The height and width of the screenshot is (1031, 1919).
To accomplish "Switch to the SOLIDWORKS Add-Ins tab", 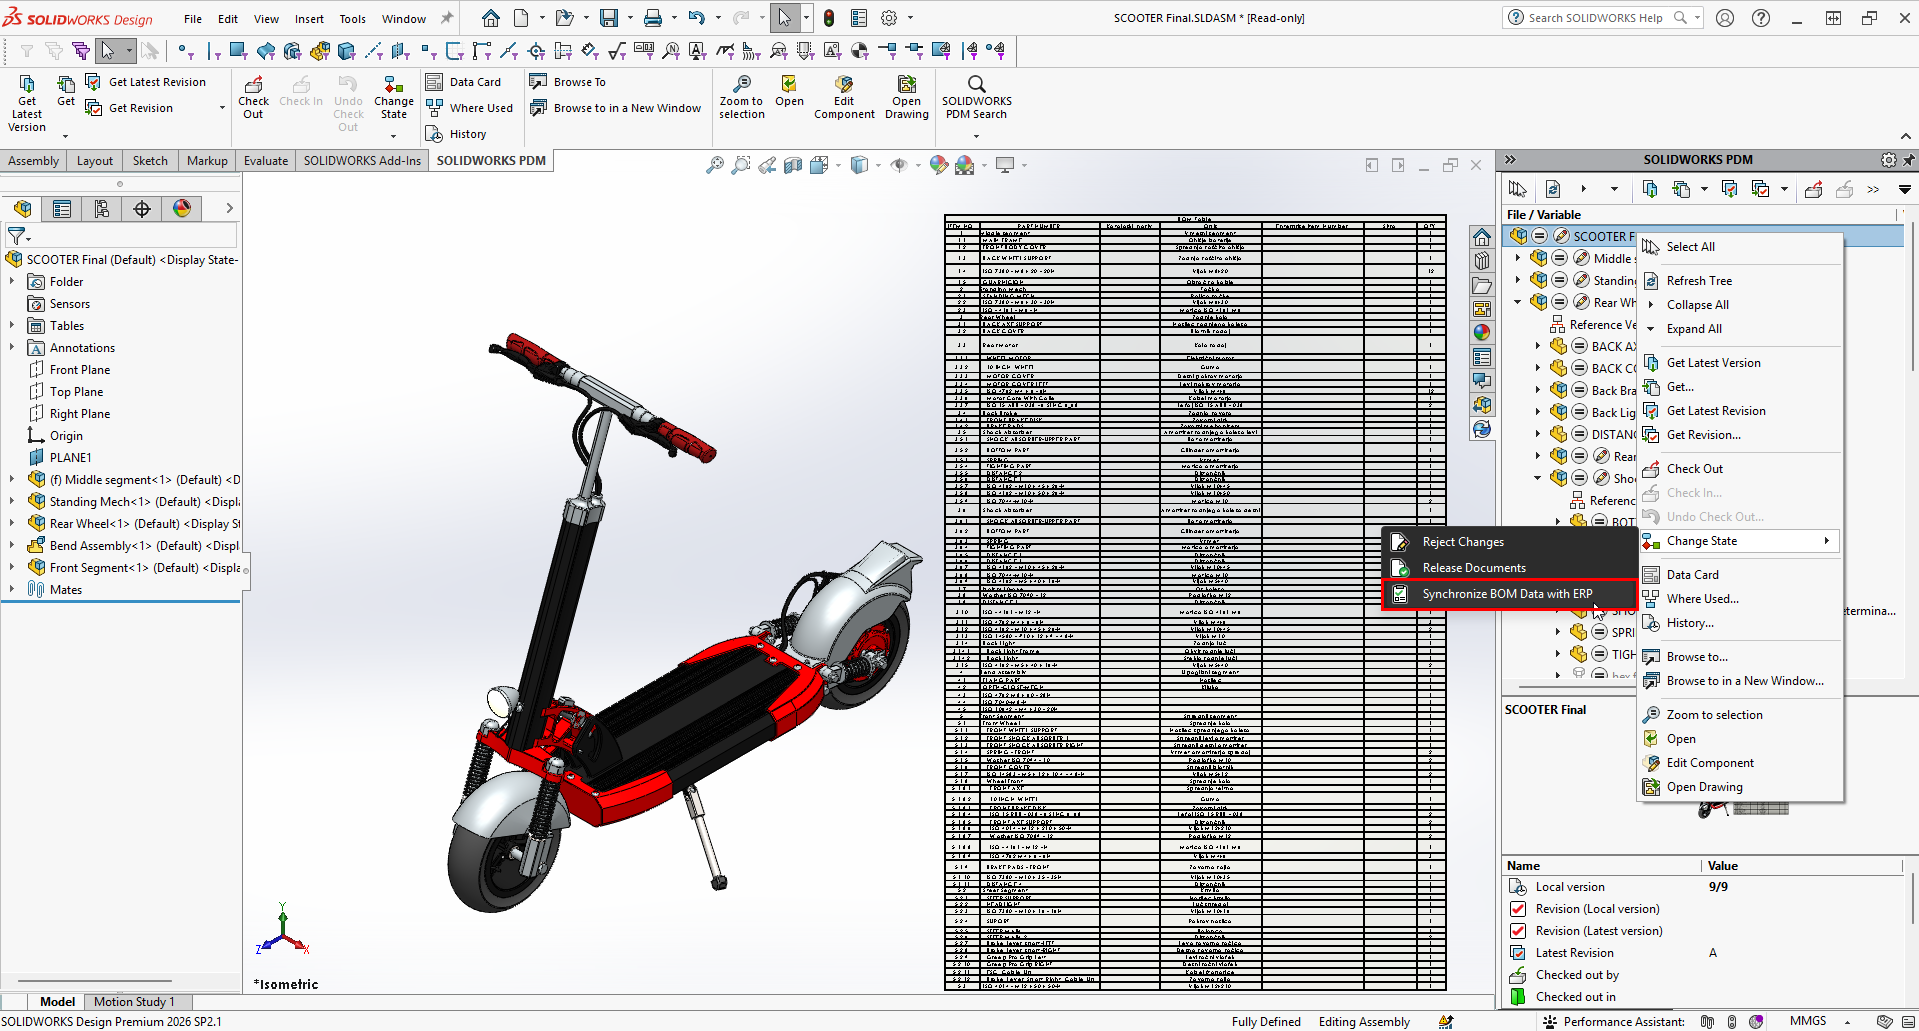I will [362, 160].
